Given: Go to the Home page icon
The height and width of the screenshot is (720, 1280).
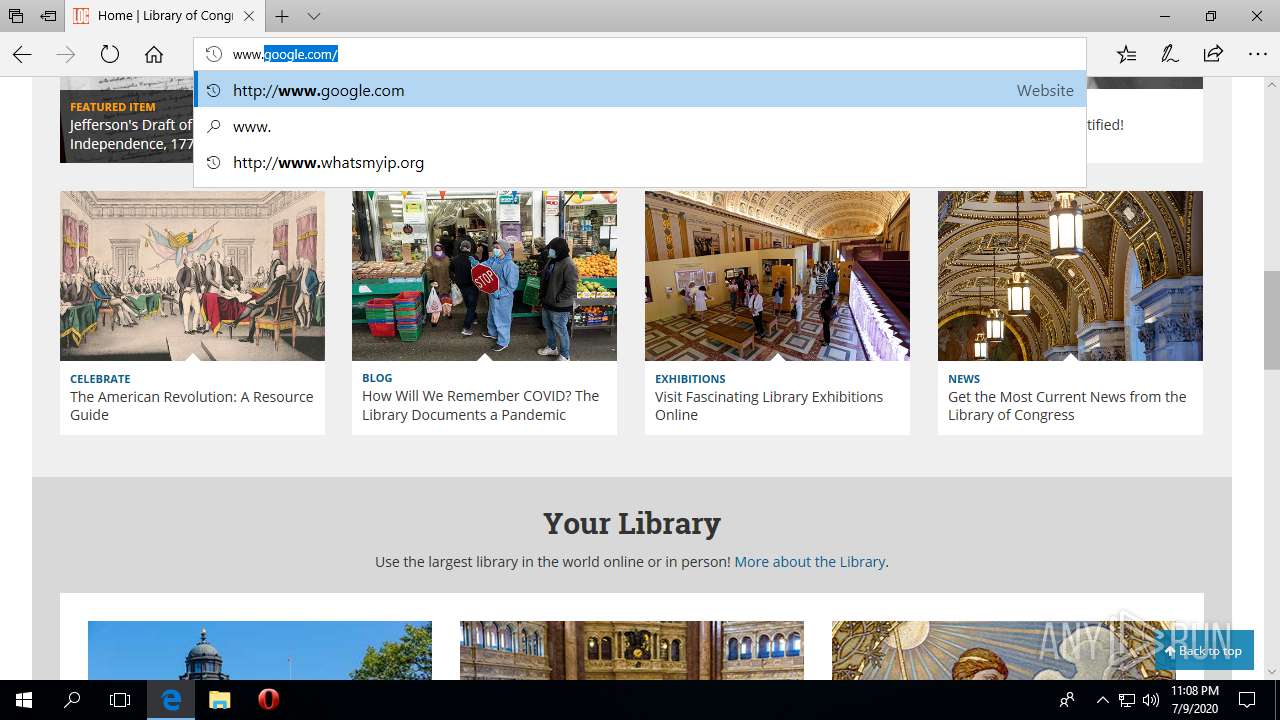Looking at the screenshot, I should [153, 55].
